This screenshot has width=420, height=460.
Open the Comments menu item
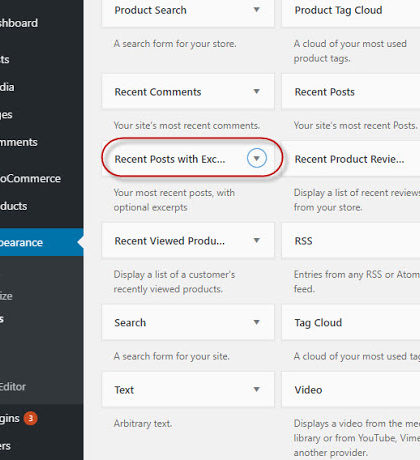[19, 142]
